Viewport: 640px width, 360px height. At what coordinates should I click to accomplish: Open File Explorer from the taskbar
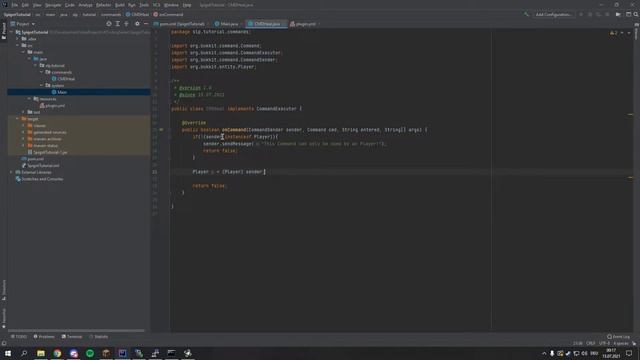coord(41,353)
